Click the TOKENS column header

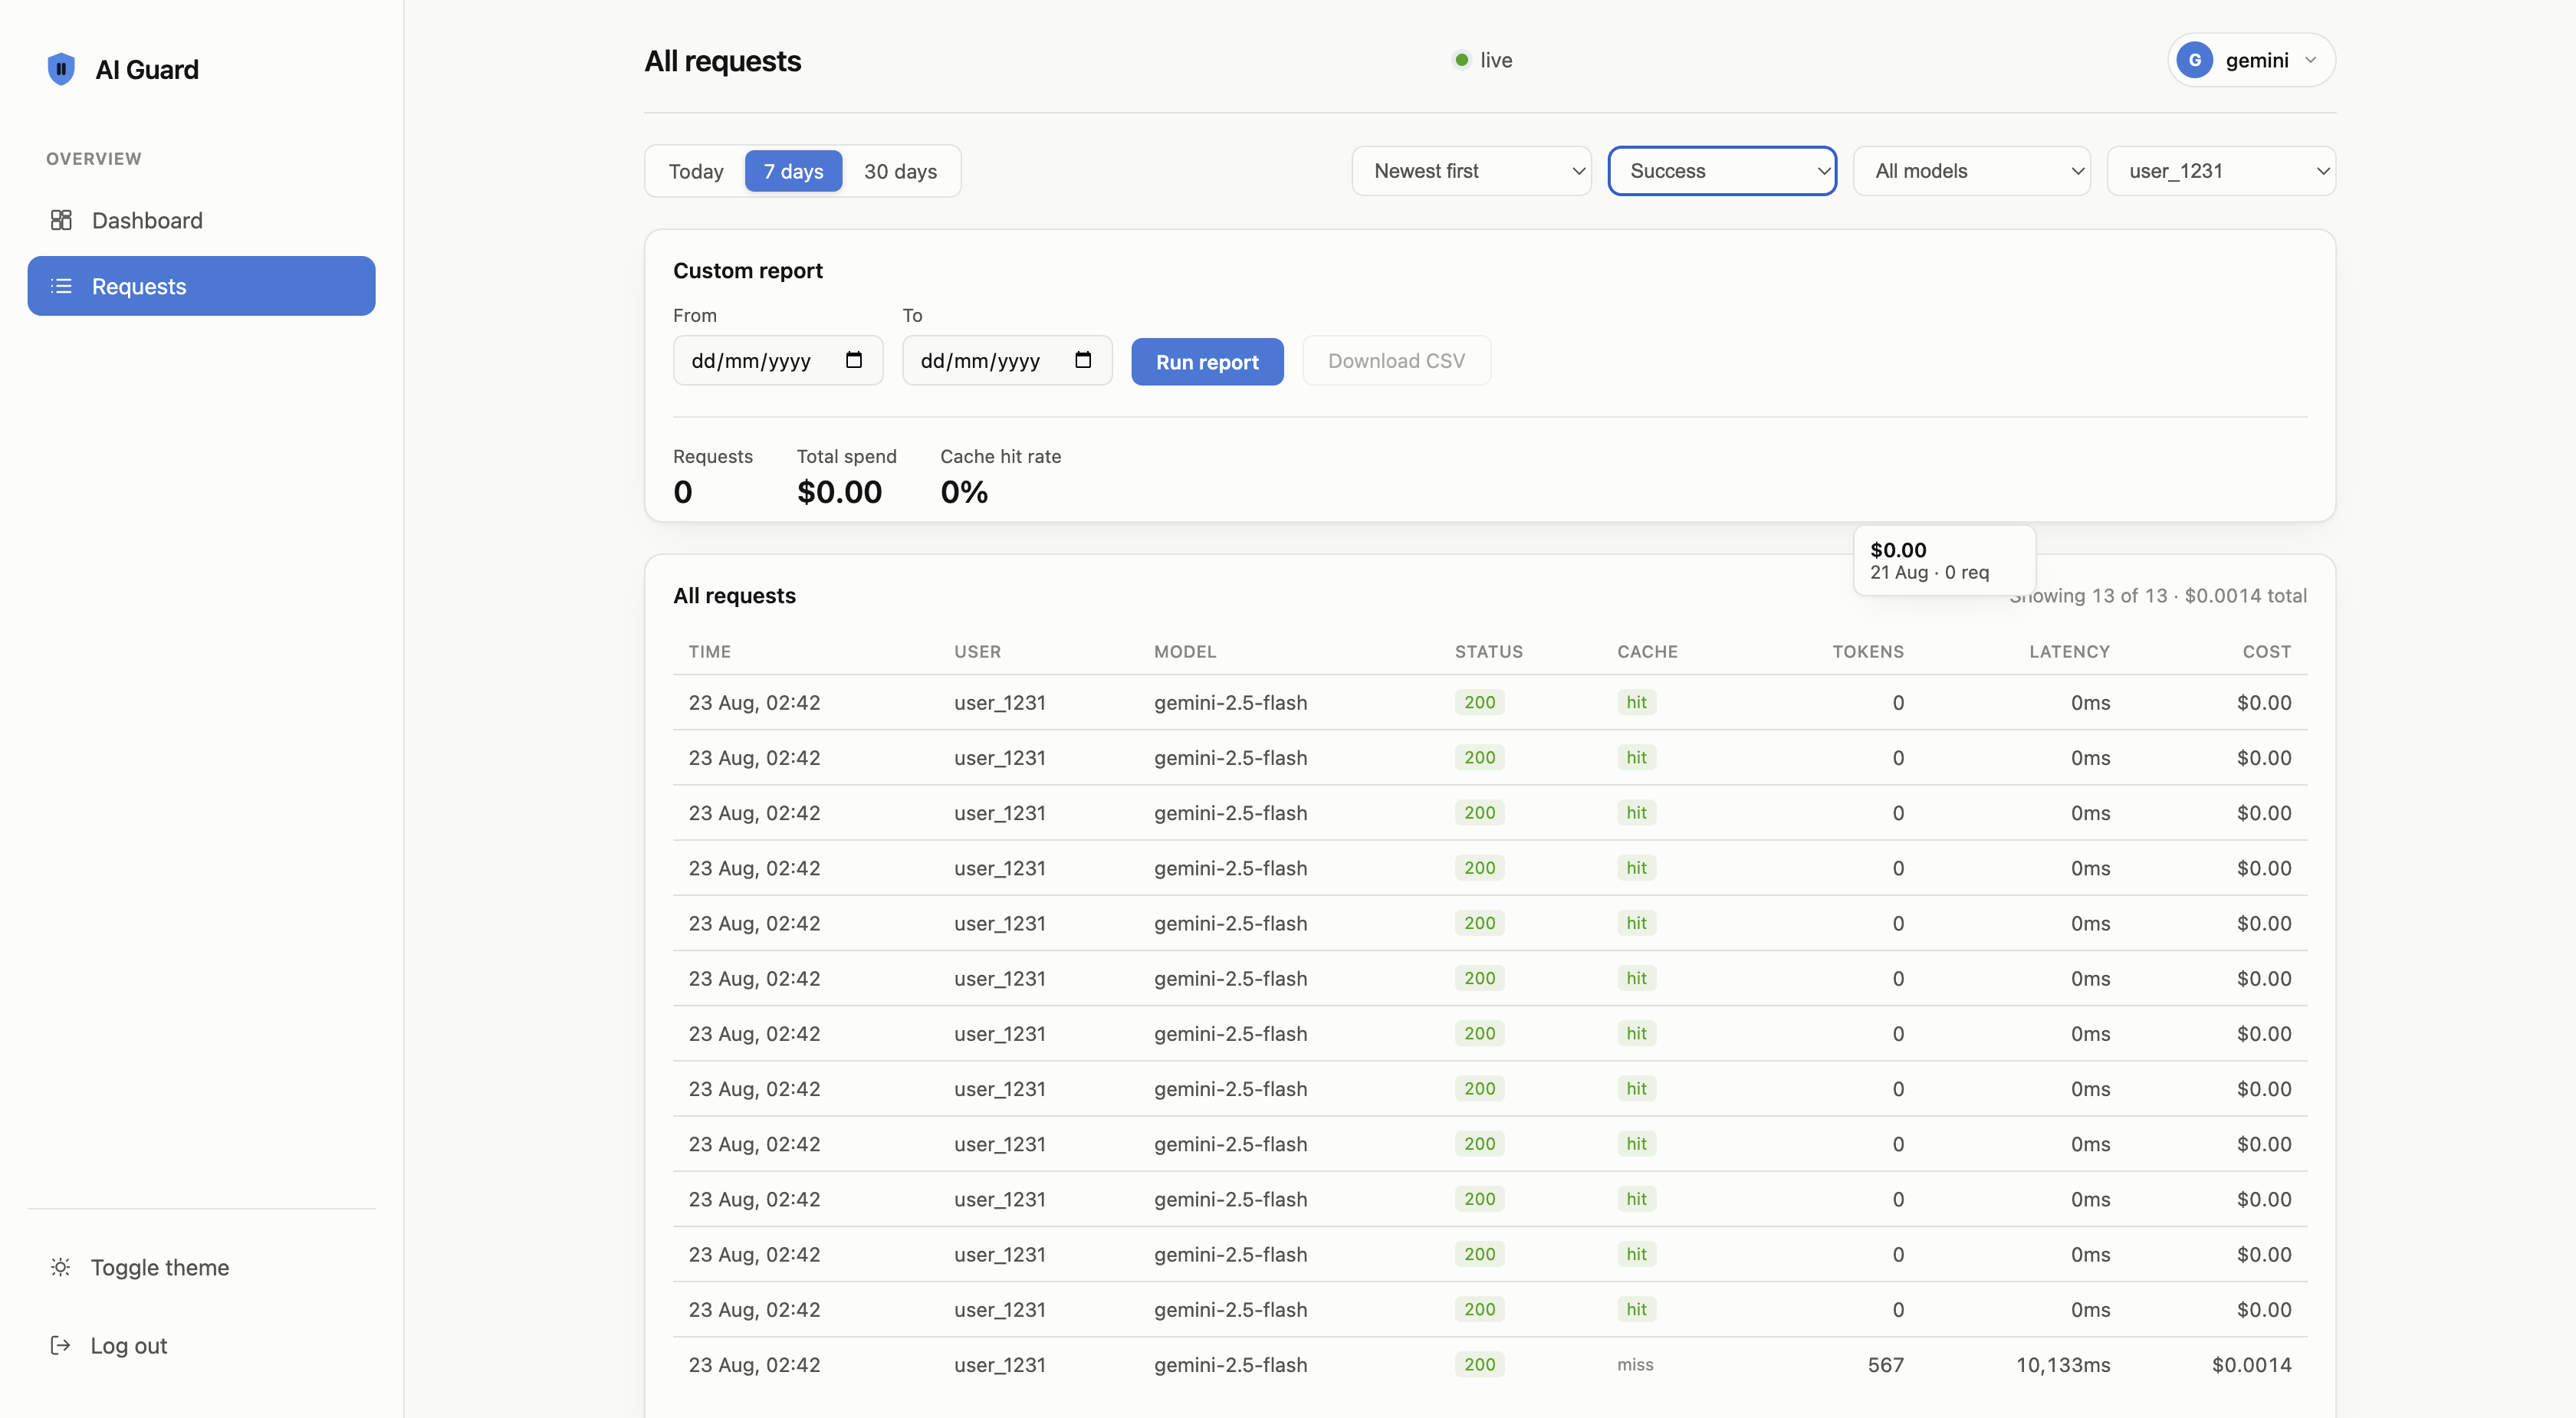(1867, 651)
